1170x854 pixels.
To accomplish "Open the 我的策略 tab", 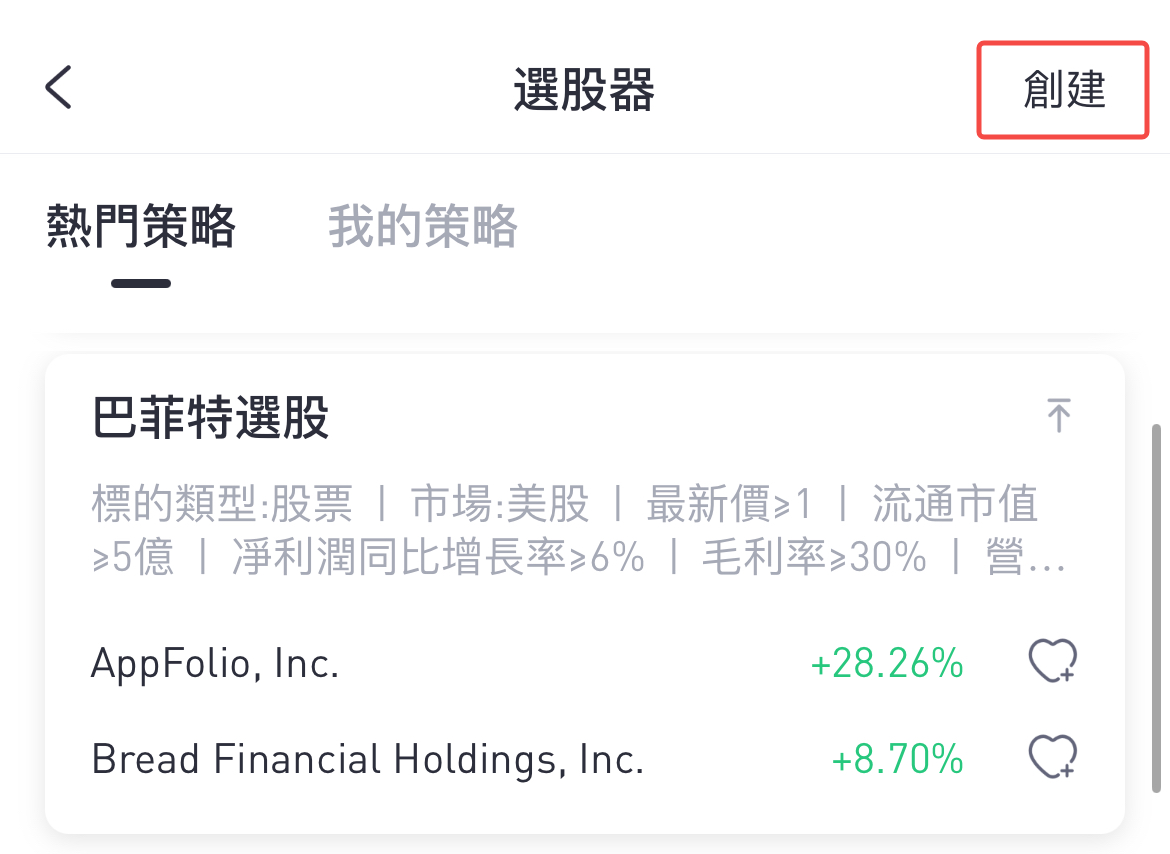I will [422, 226].
